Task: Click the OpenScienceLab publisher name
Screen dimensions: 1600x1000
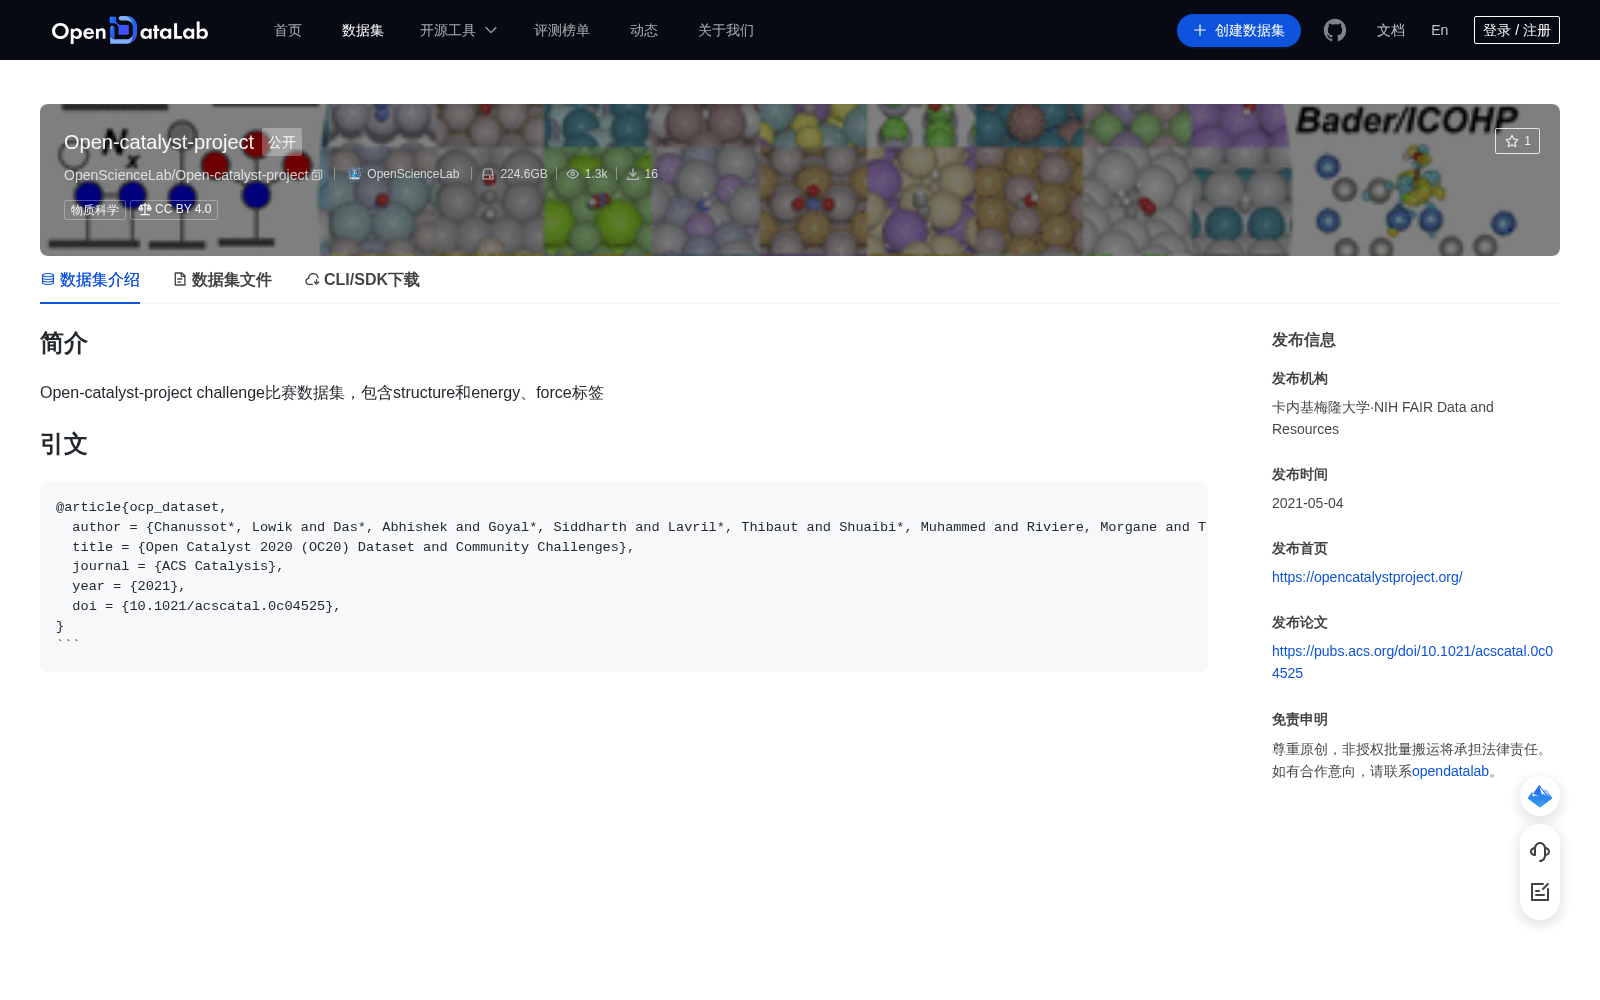Action: (413, 174)
